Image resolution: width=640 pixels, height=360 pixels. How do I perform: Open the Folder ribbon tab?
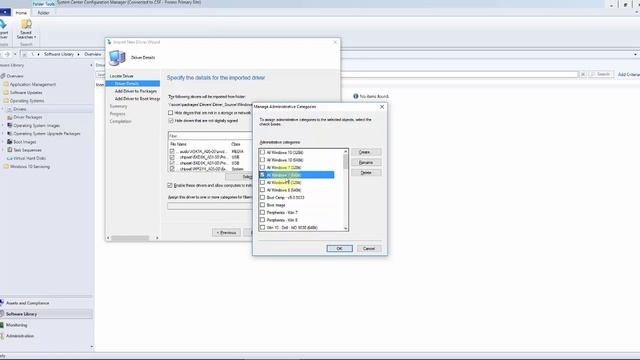[43, 13]
